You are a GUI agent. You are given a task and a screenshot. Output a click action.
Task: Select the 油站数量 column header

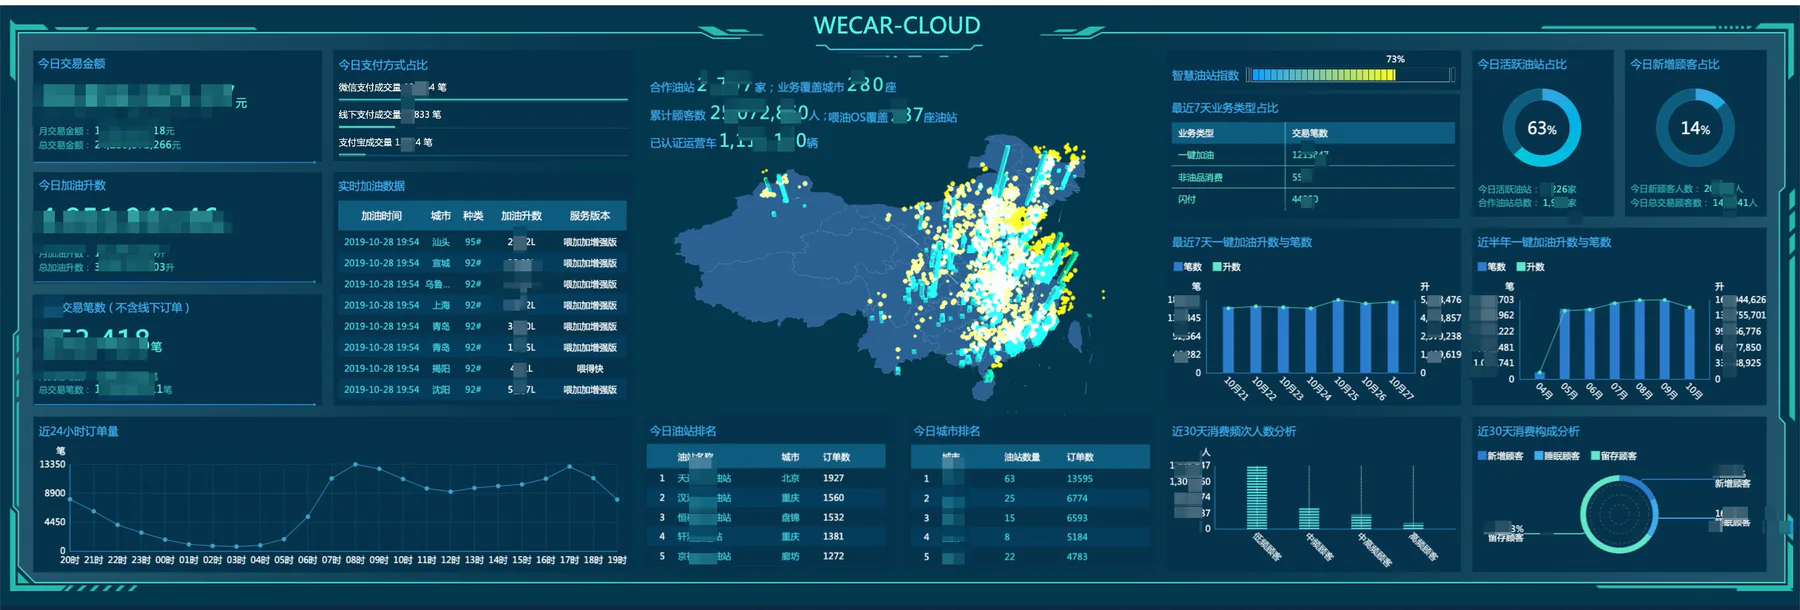(x=1022, y=457)
